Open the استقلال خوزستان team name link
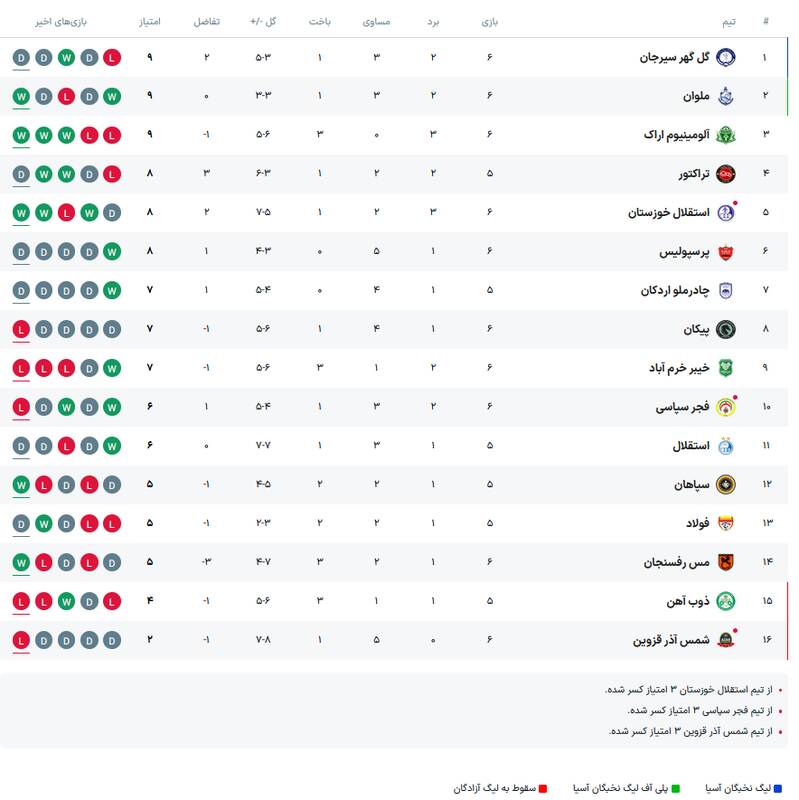Viewport: 799px width, 800px height. 668,213
